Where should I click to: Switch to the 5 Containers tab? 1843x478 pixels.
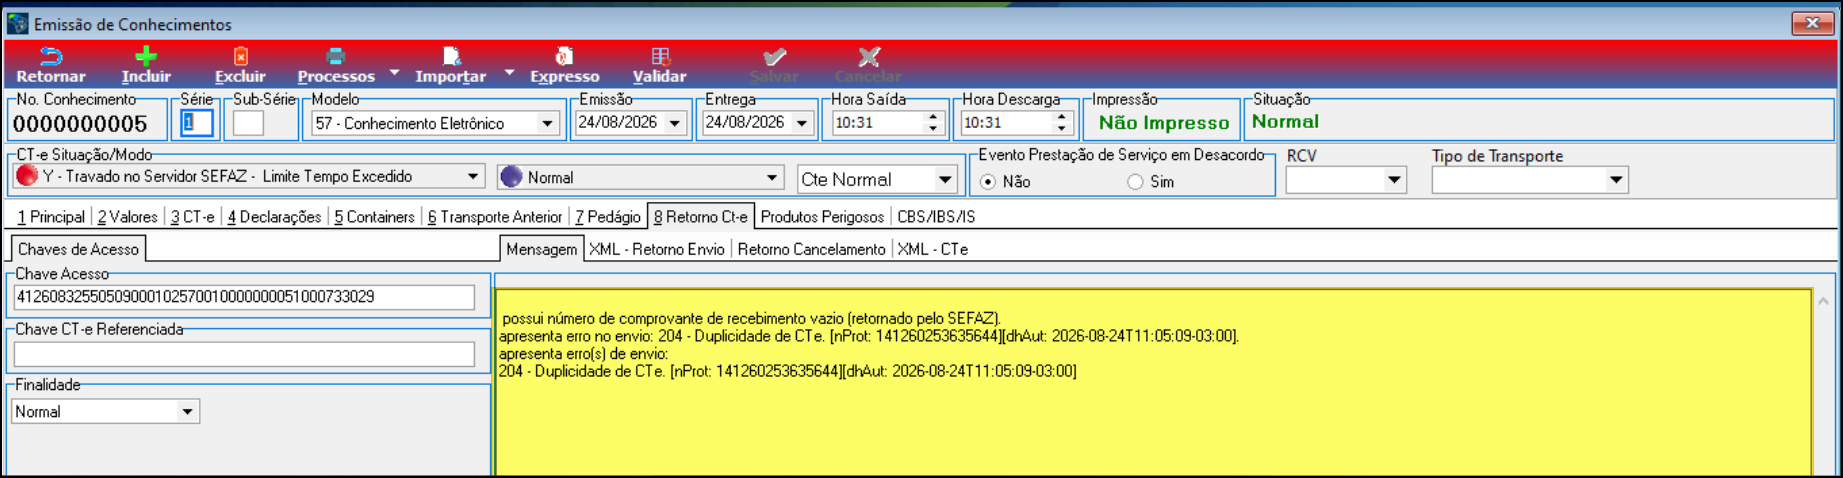374,217
